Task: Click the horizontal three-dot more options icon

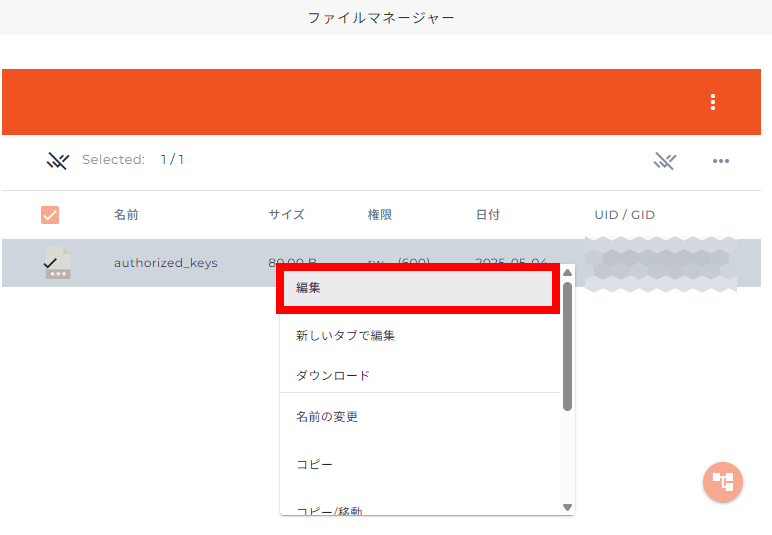Action: click(720, 161)
